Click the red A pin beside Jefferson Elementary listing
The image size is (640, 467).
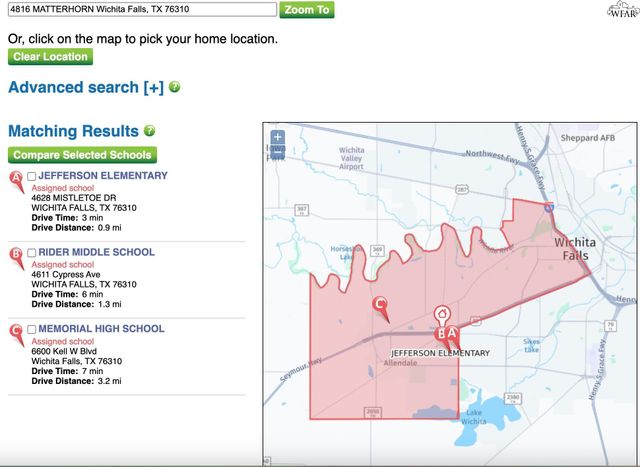16,180
